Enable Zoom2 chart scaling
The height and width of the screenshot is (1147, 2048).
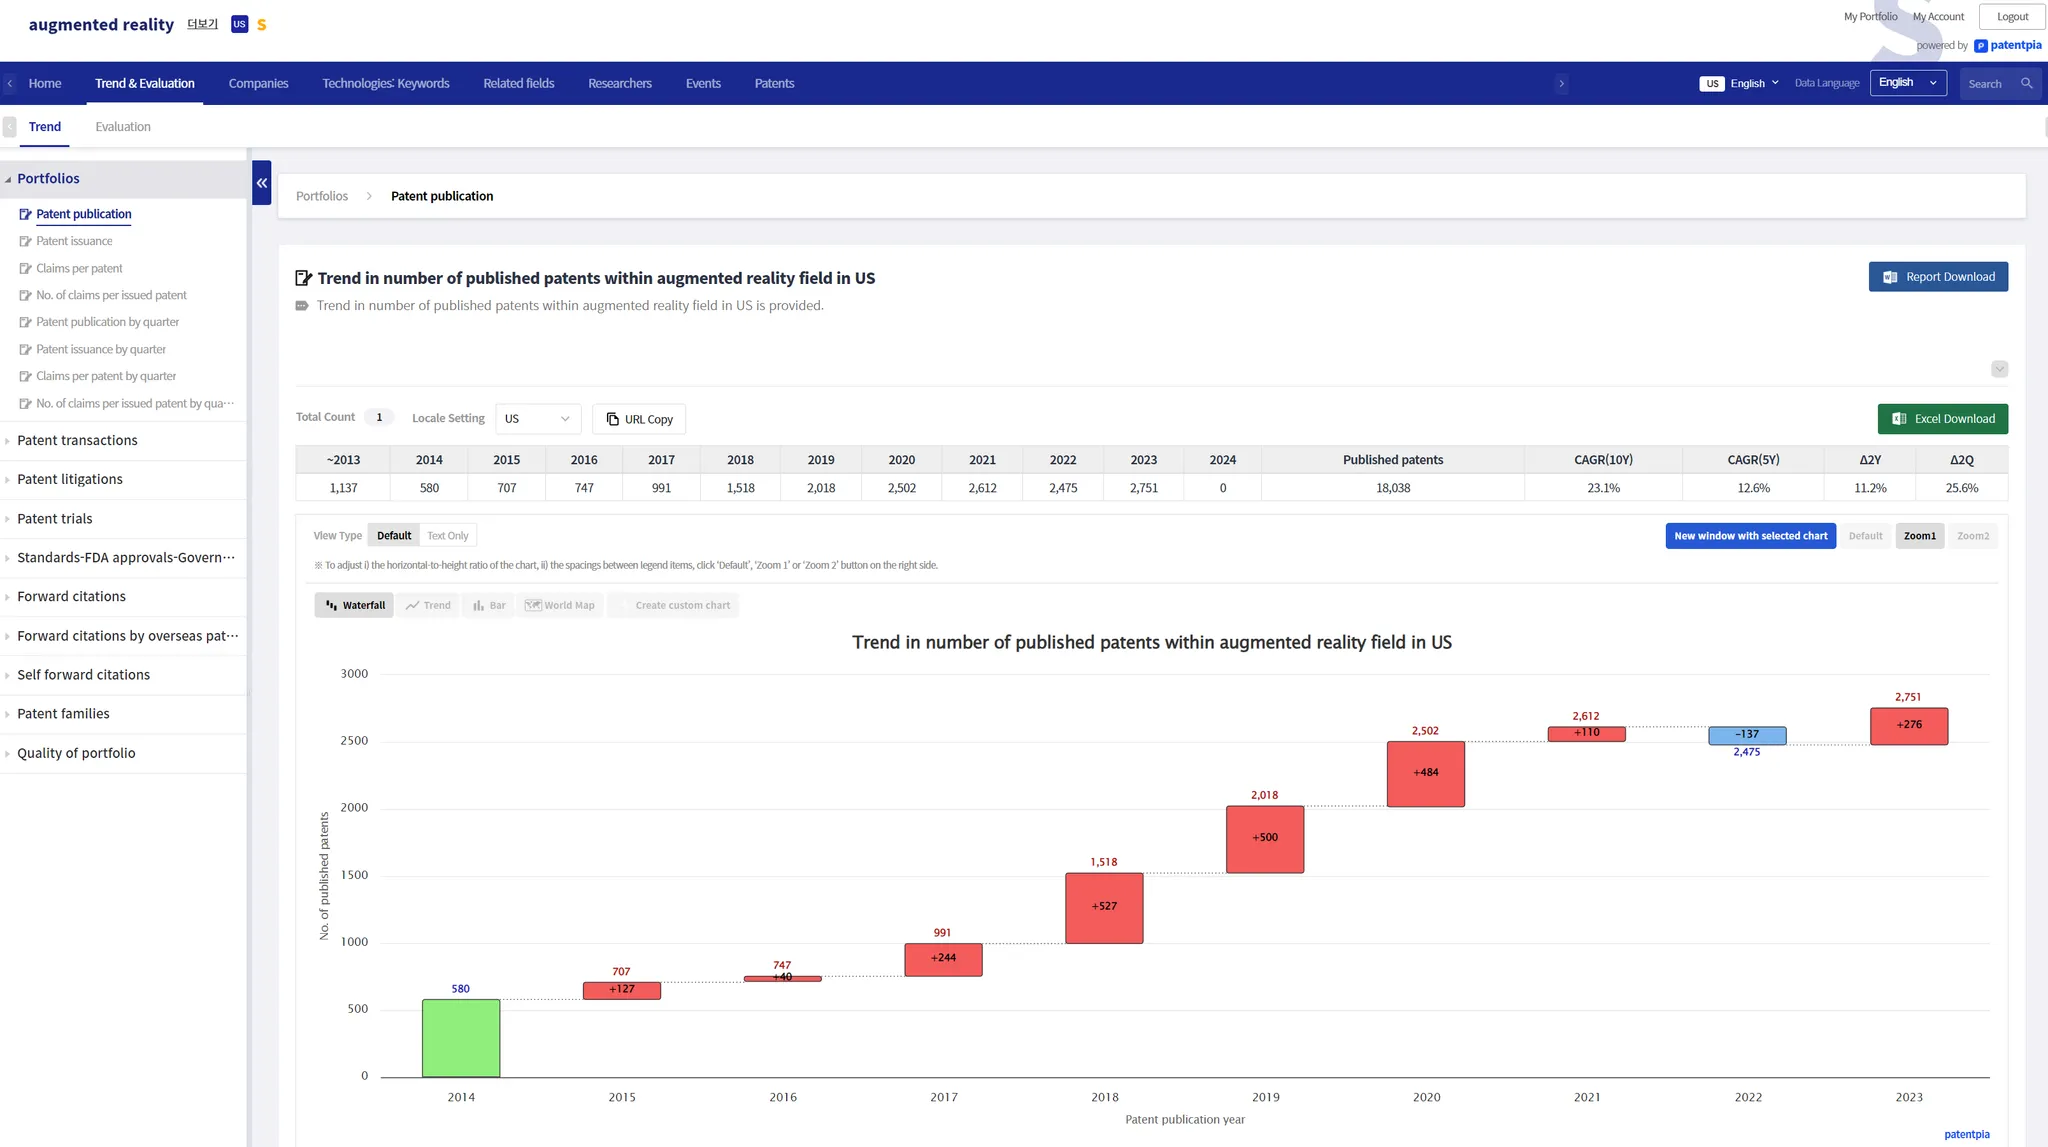click(x=1972, y=536)
